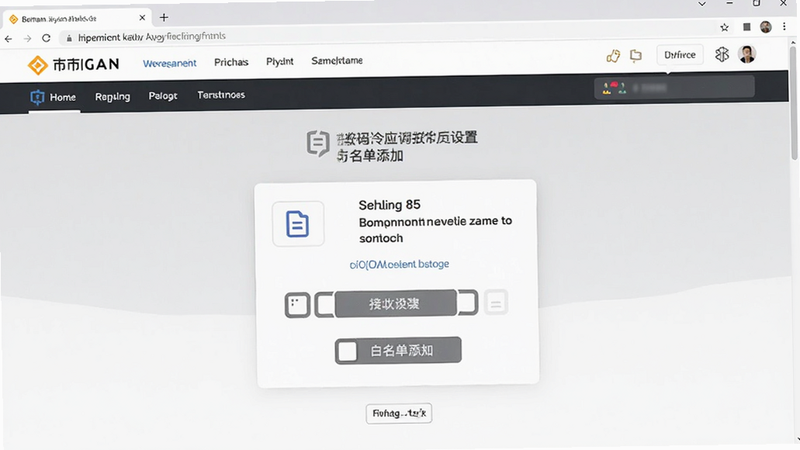The image size is (800, 450).
Task: Click the thumbs-up icon in header
Action: (x=613, y=56)
